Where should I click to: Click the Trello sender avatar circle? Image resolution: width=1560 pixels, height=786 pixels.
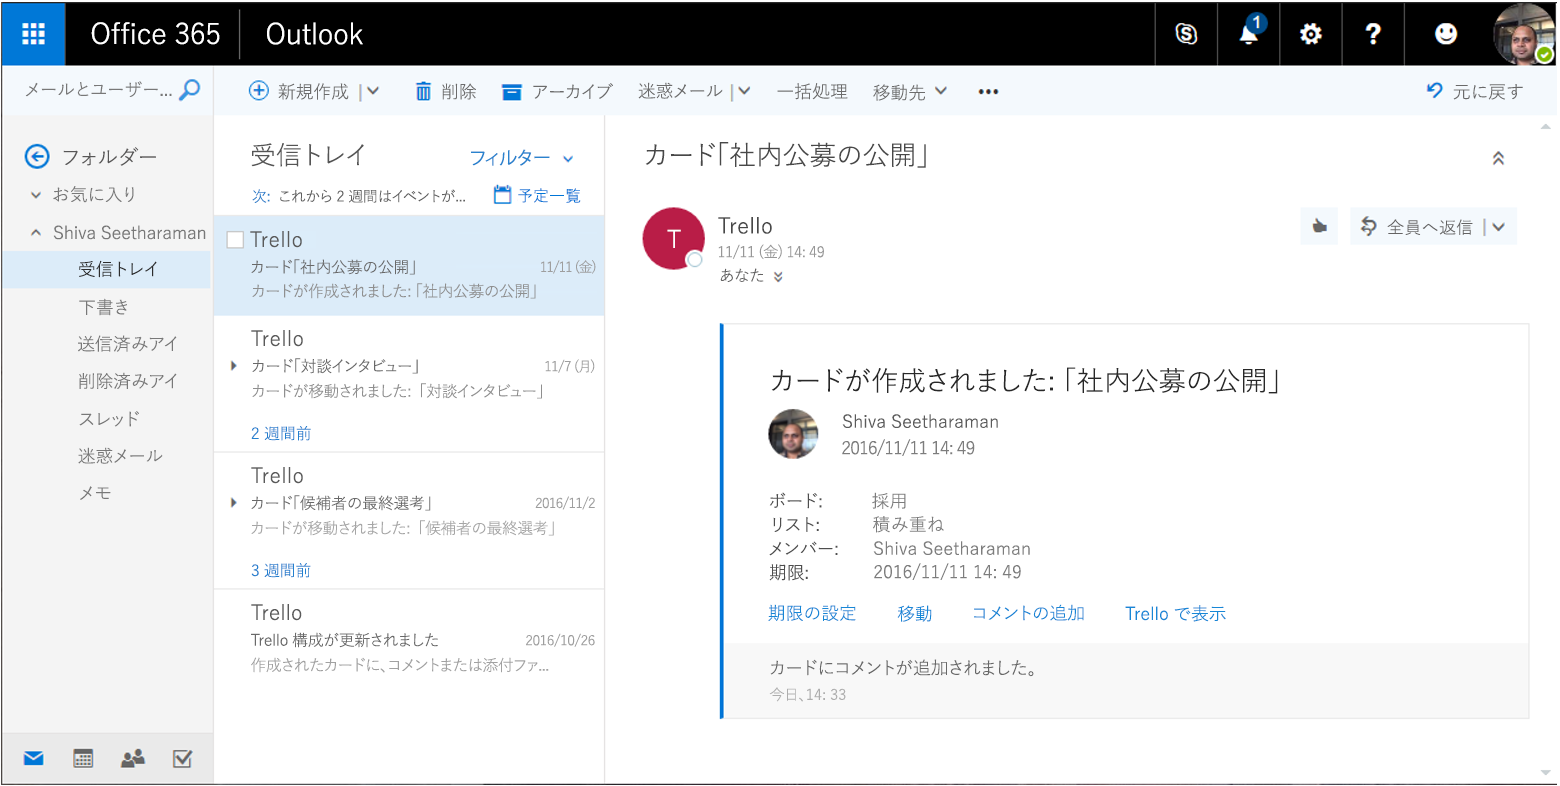tap(673, 239)
